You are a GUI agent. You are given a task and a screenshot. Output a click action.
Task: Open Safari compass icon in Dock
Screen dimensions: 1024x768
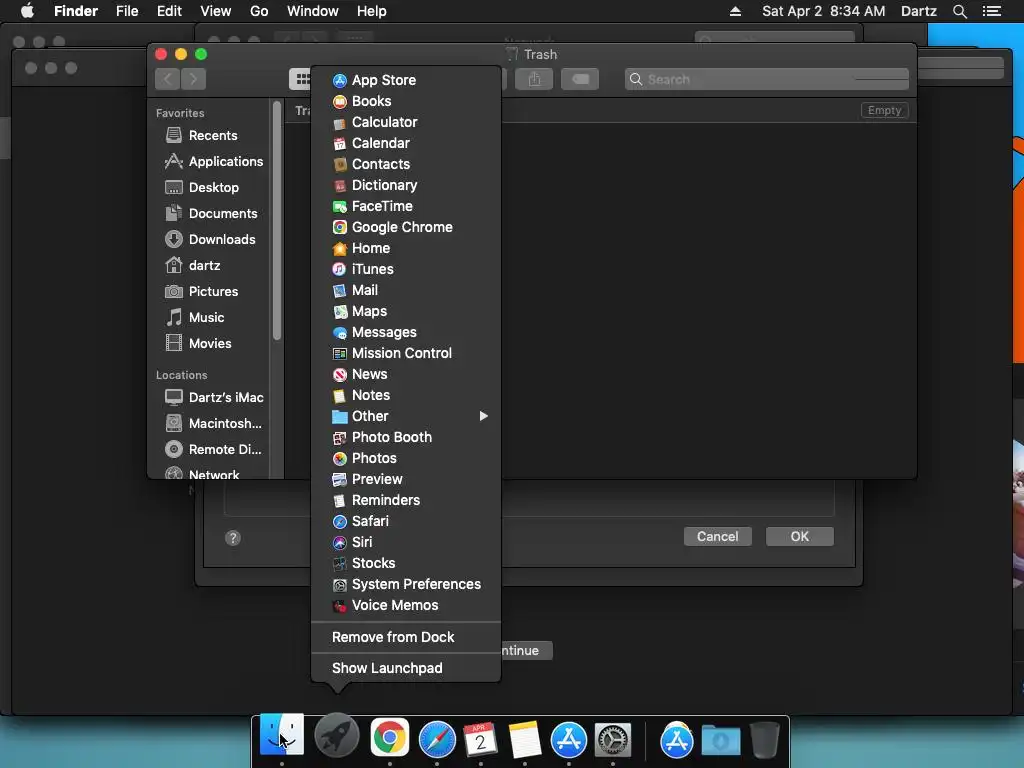point(437,739)
